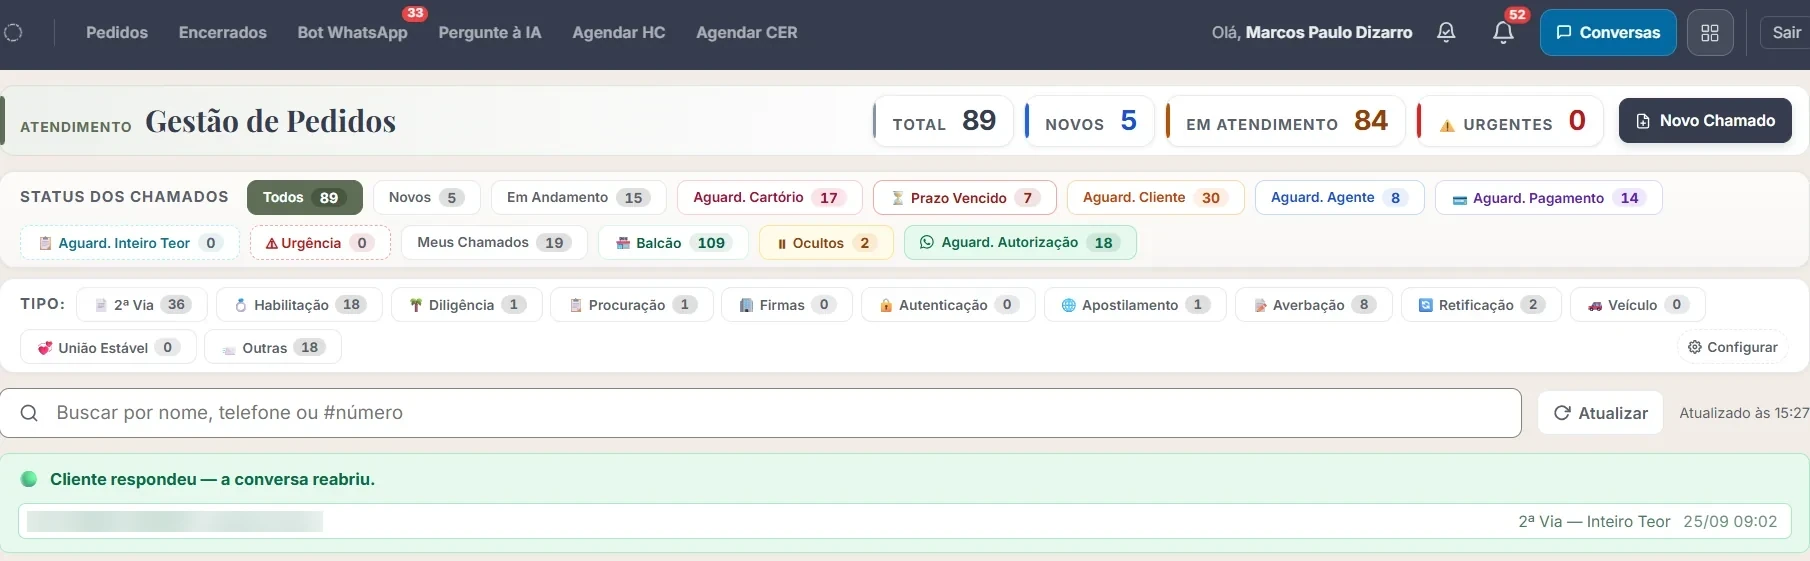Go to Encerrados in the top navigation
This screenshot has width=1810, height=561.
223,32
